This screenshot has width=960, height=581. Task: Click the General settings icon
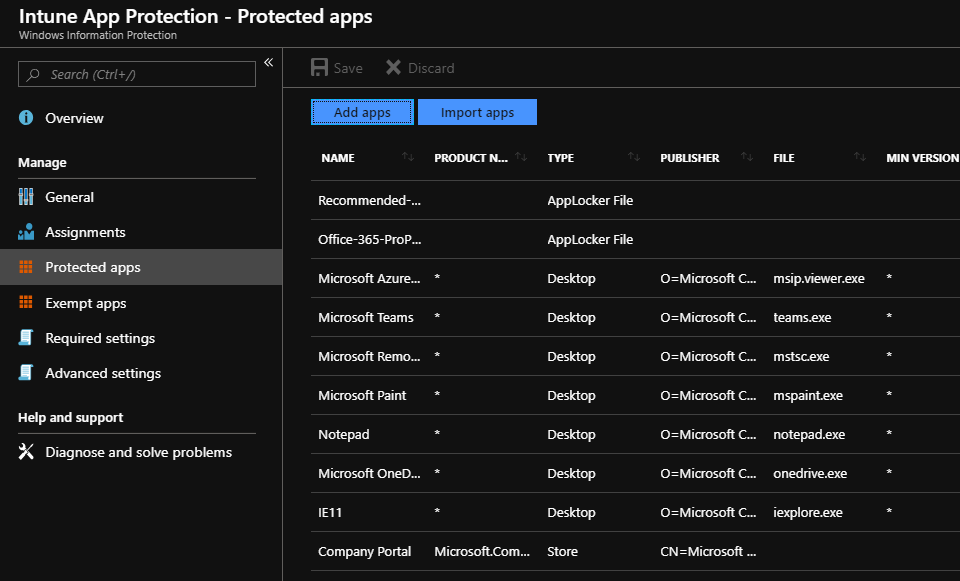25,197
